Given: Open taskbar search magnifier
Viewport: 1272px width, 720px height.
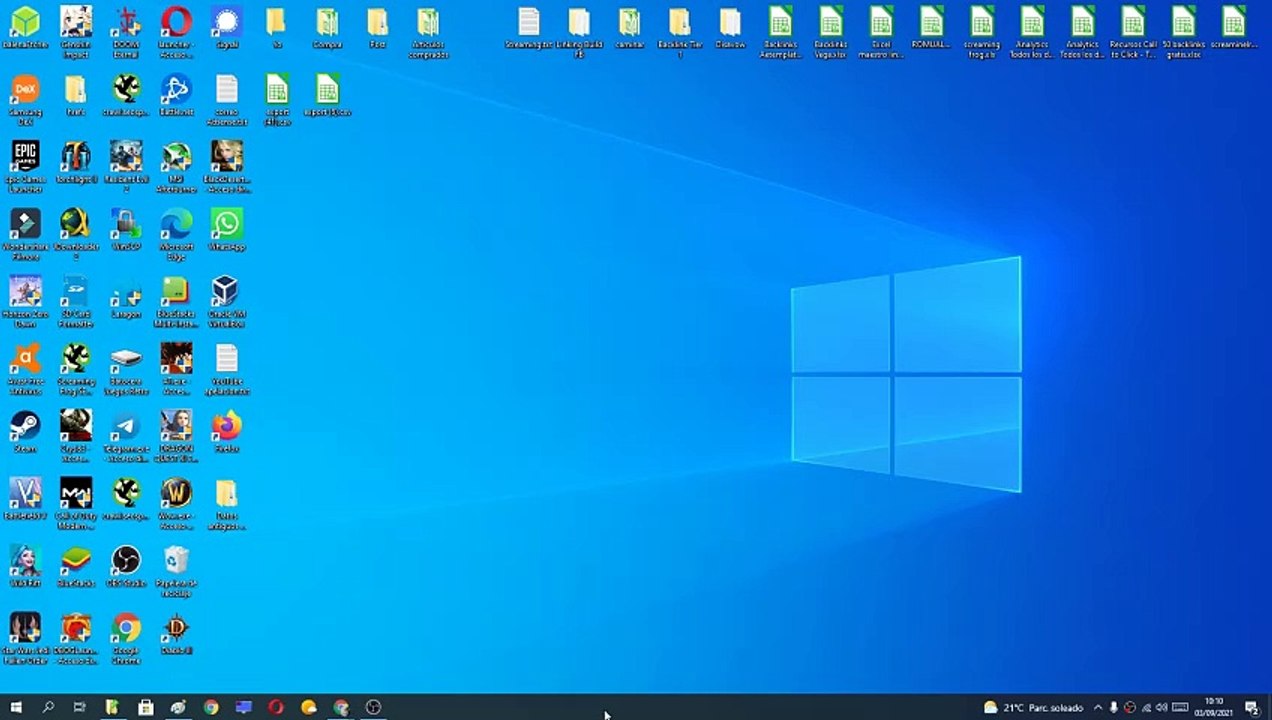Looking at the screenshot, I should pos(48,707).
